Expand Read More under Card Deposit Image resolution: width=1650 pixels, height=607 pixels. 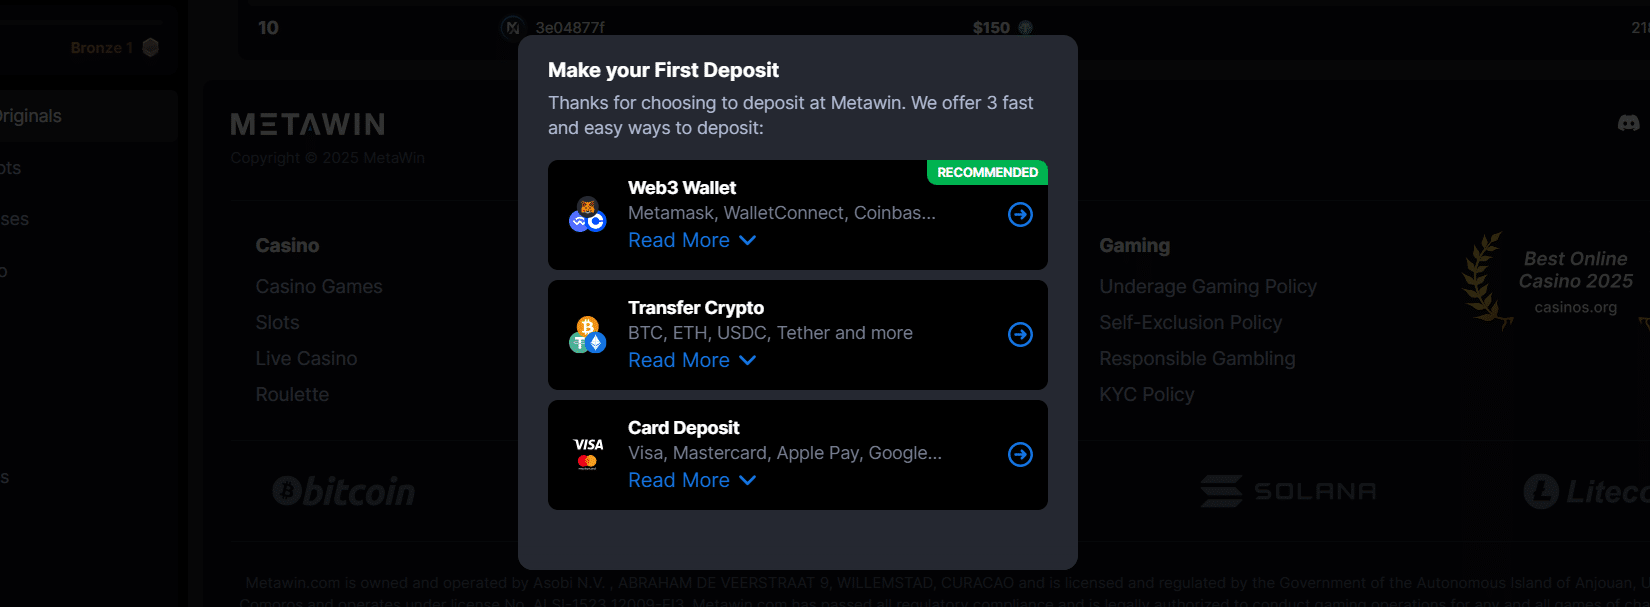pos(692,481)
